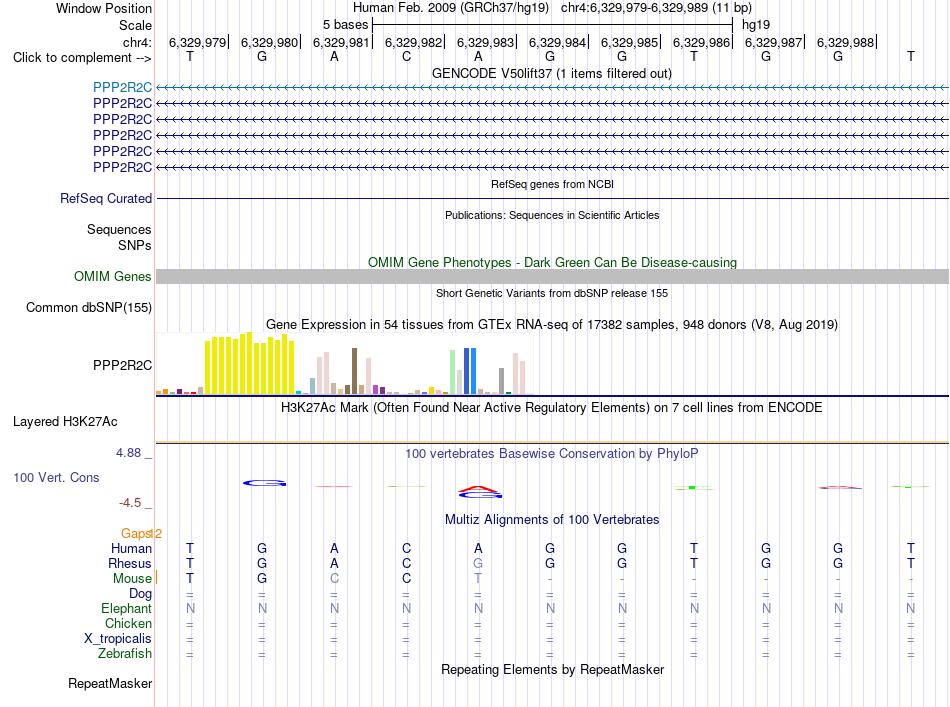Click the light-blue PPP2R2C transcript label
The image size is (950, 707).
122,87
